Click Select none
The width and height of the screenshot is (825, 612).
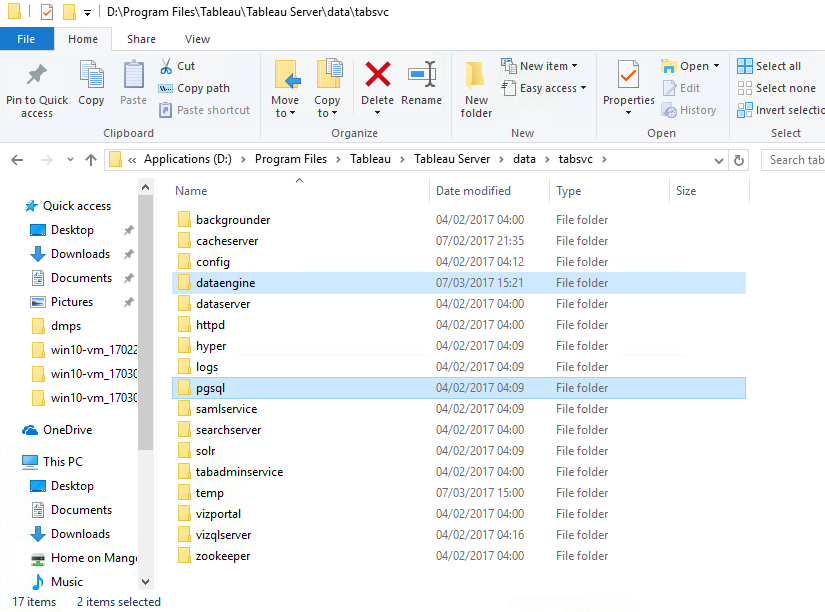[777, 88]
